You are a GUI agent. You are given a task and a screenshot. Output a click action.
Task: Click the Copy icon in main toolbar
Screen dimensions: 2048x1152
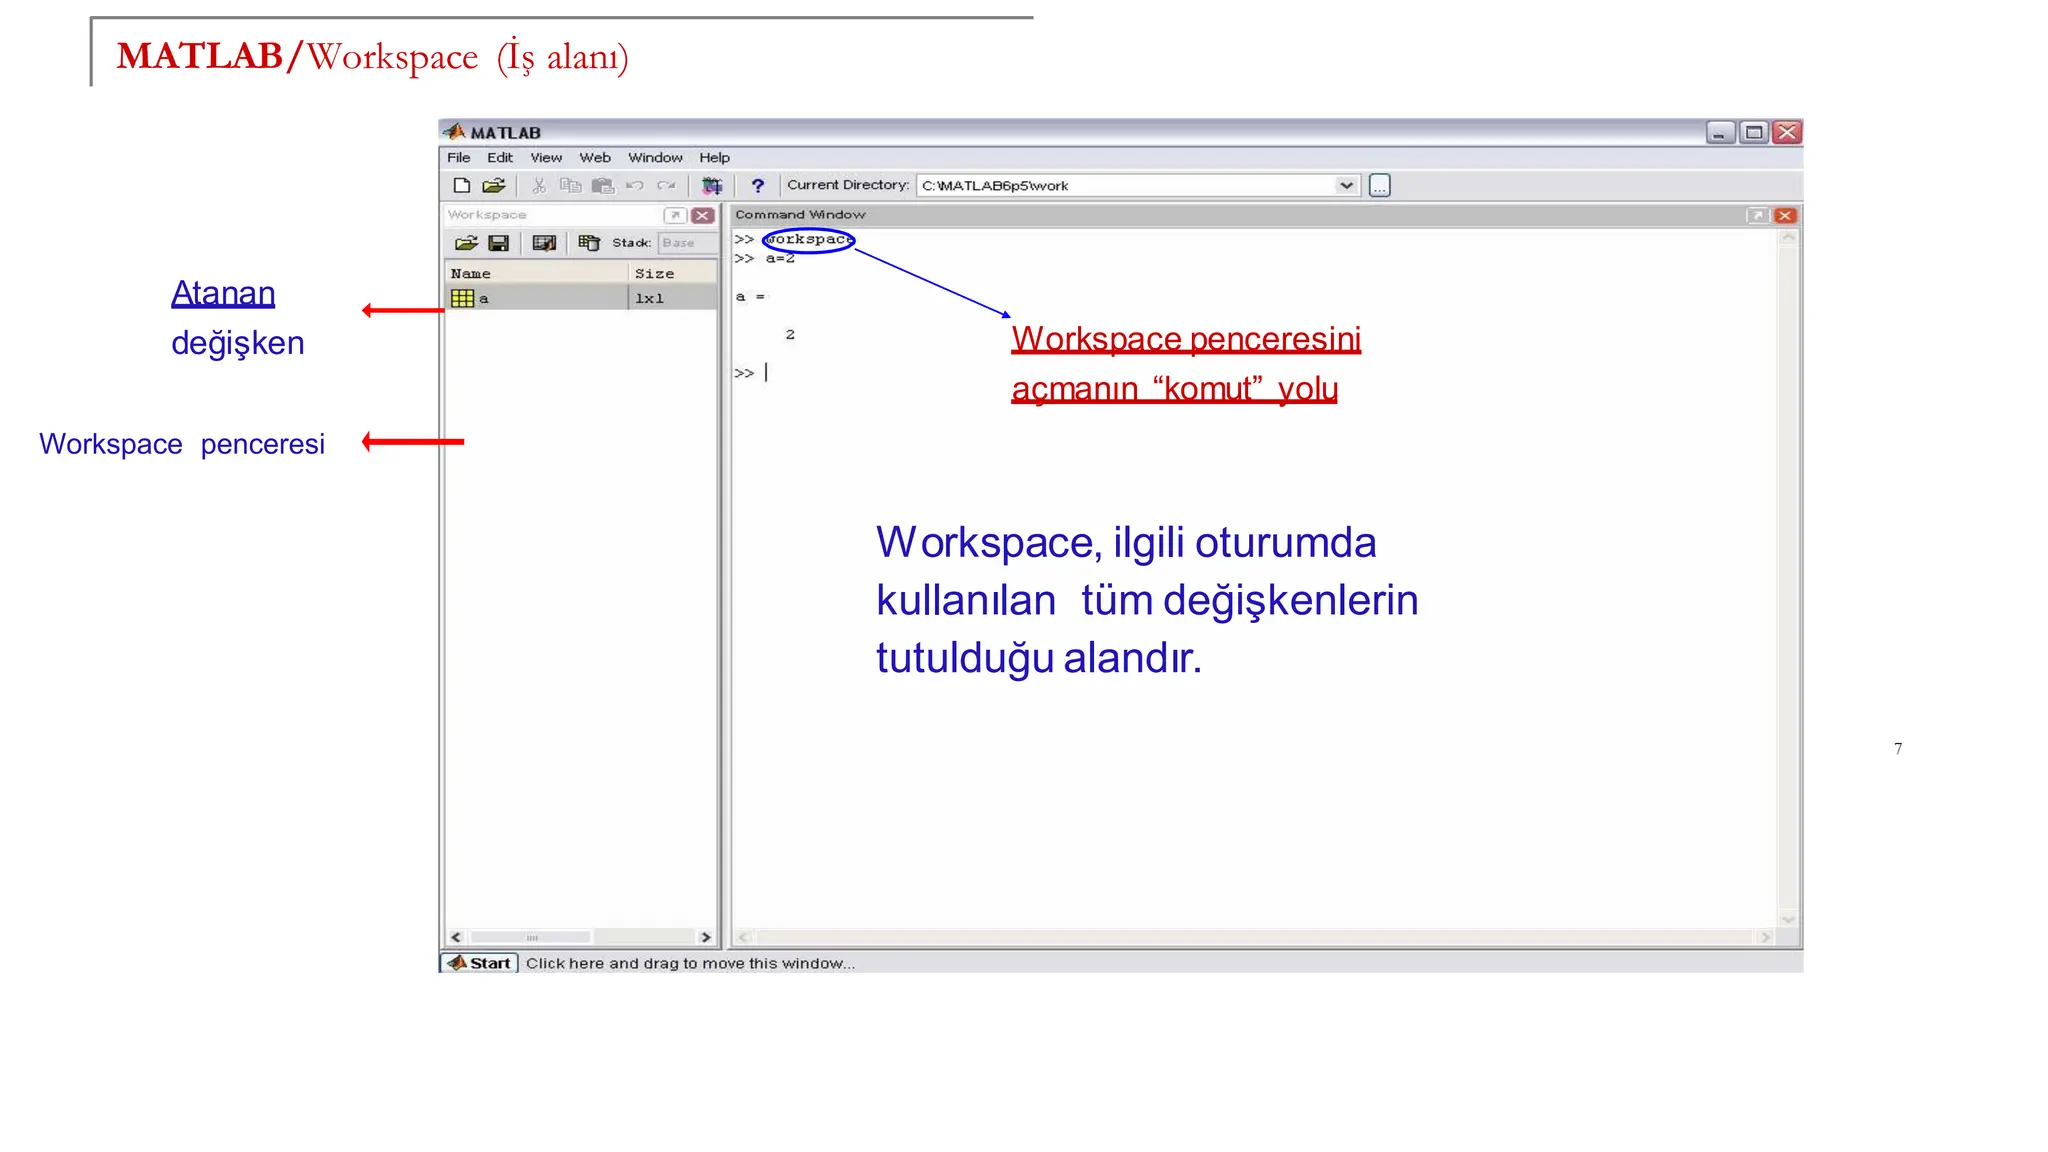[x=570, y=185]
